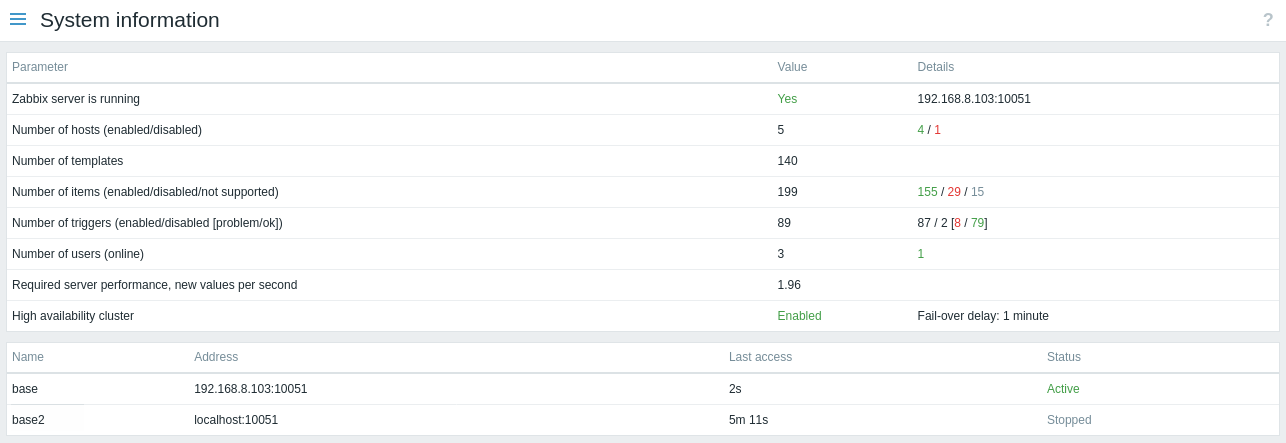Select the System information page title
The height and width of the screenshot is (443, 1286).
pos(130,20)
